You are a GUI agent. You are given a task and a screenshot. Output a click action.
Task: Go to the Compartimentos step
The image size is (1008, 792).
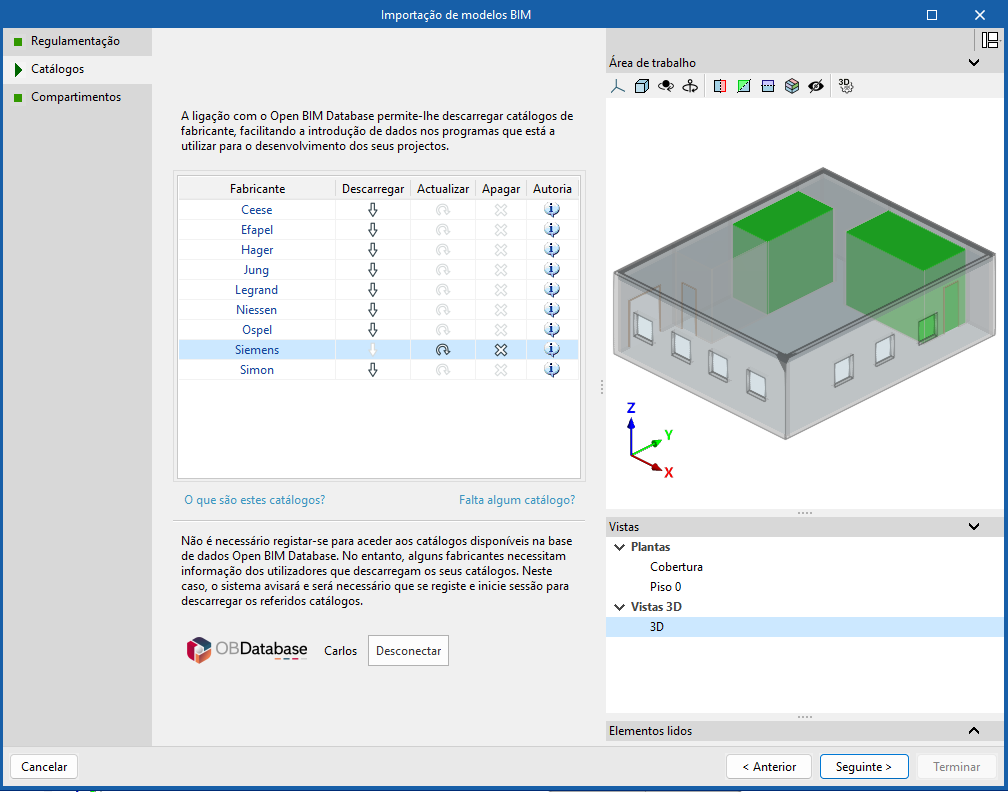pyautogui.click(x=77, y=97)
